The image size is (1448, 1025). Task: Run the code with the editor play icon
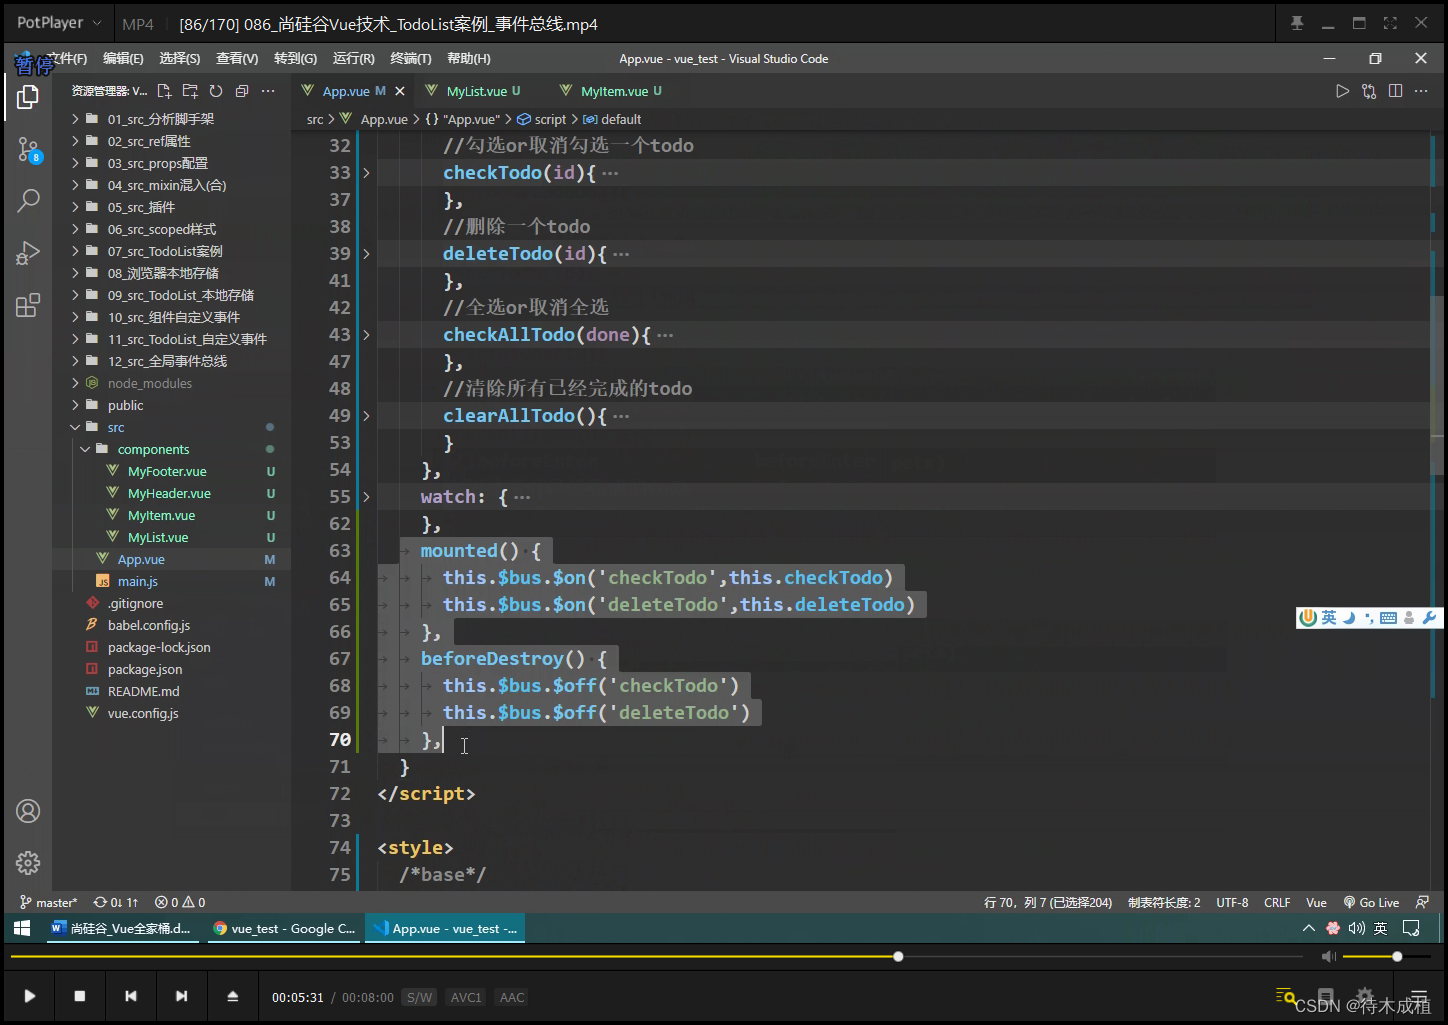tap(1342, 91)
